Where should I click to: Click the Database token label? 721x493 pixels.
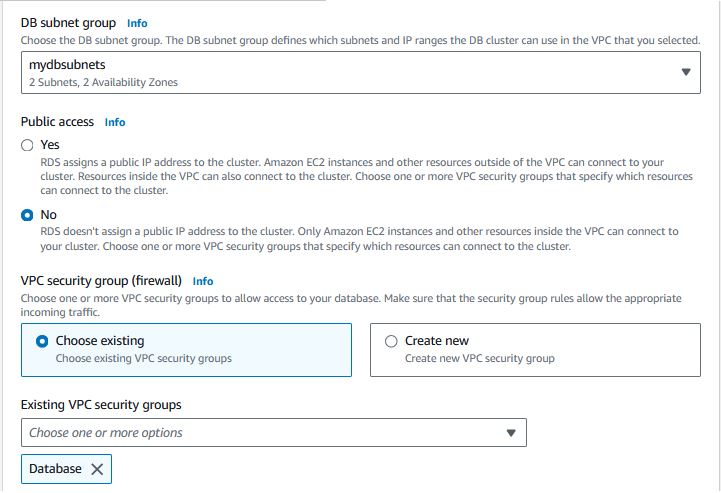coord(55,469)
